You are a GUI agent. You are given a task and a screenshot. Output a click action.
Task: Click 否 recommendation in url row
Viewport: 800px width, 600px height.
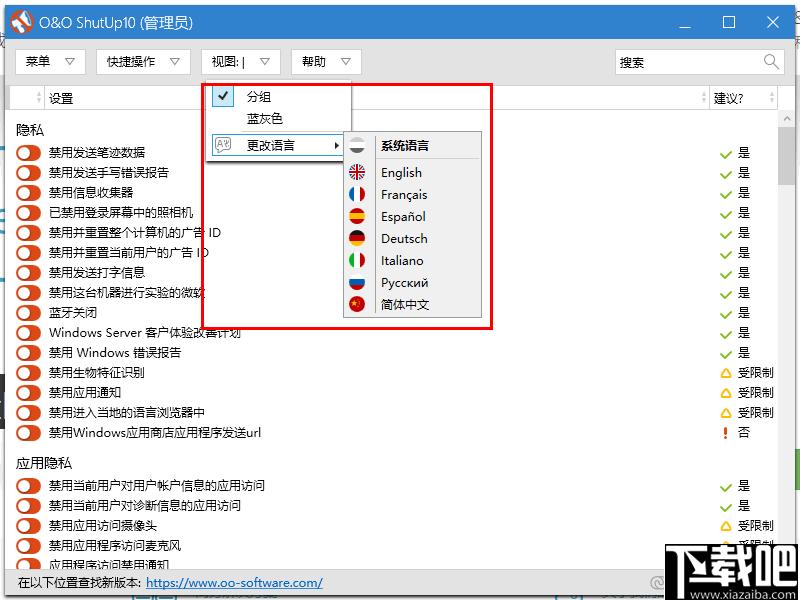click(x=744, y=433)
